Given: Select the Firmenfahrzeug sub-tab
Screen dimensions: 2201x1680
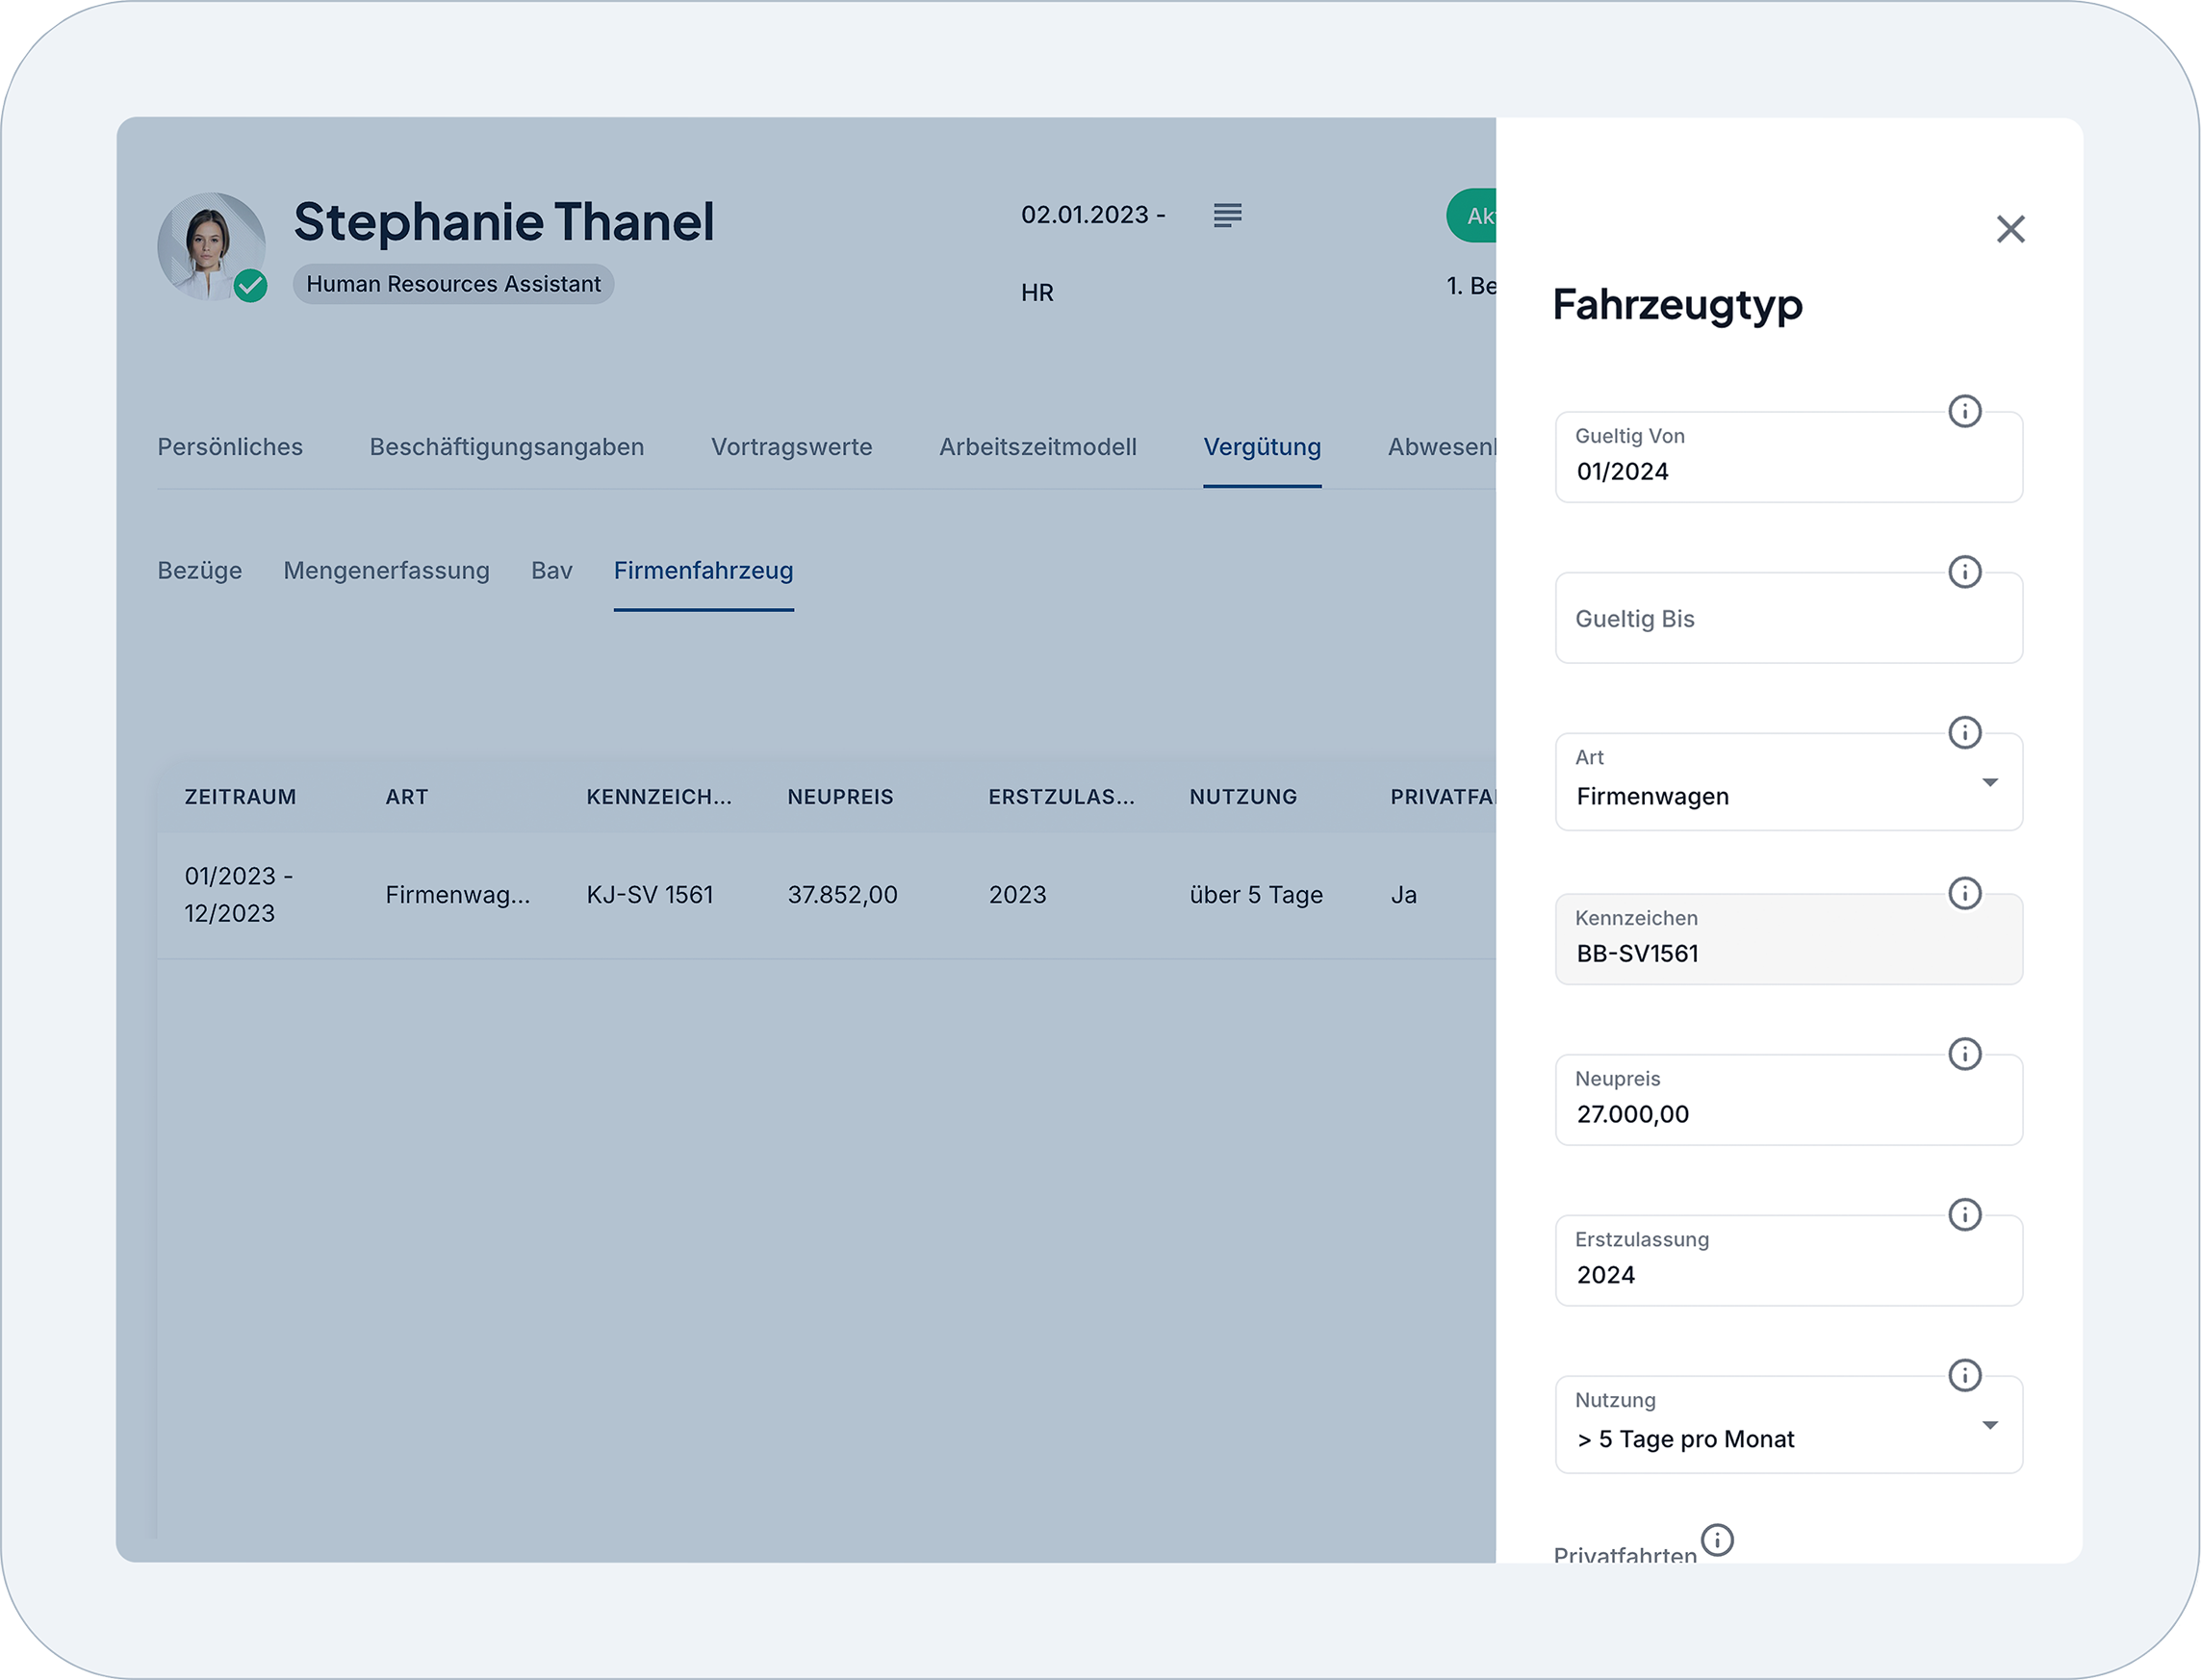Looking at the screenshot, I should [703, 570].
